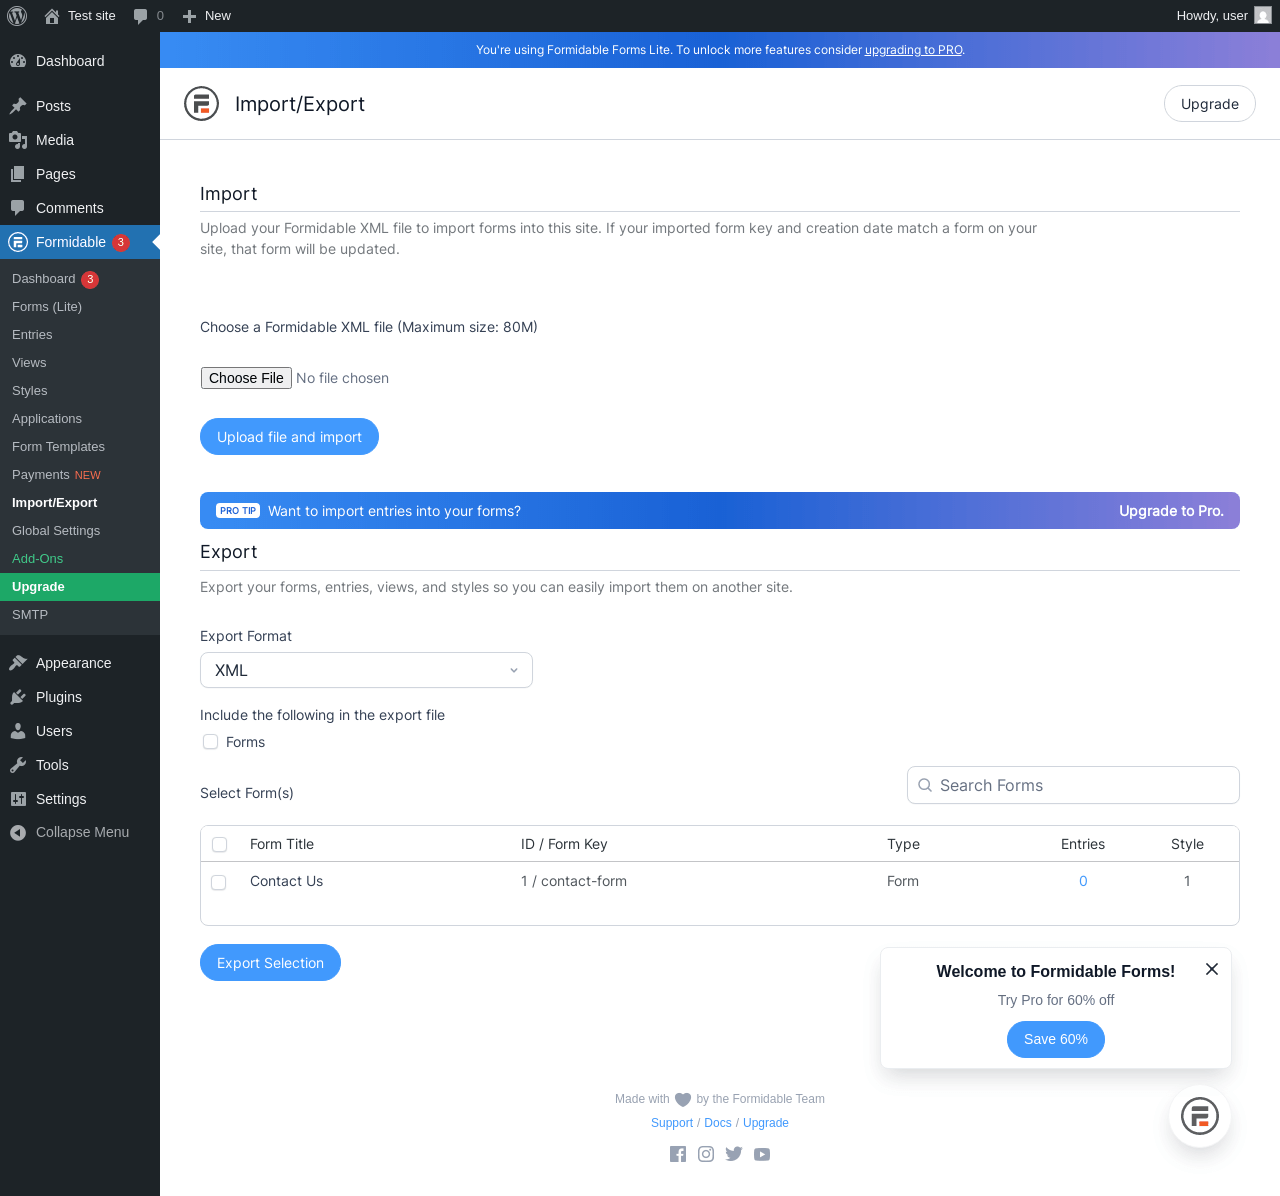Open the Contact Us form title
Screen dimensions: 1280x1196
point(286,881)
